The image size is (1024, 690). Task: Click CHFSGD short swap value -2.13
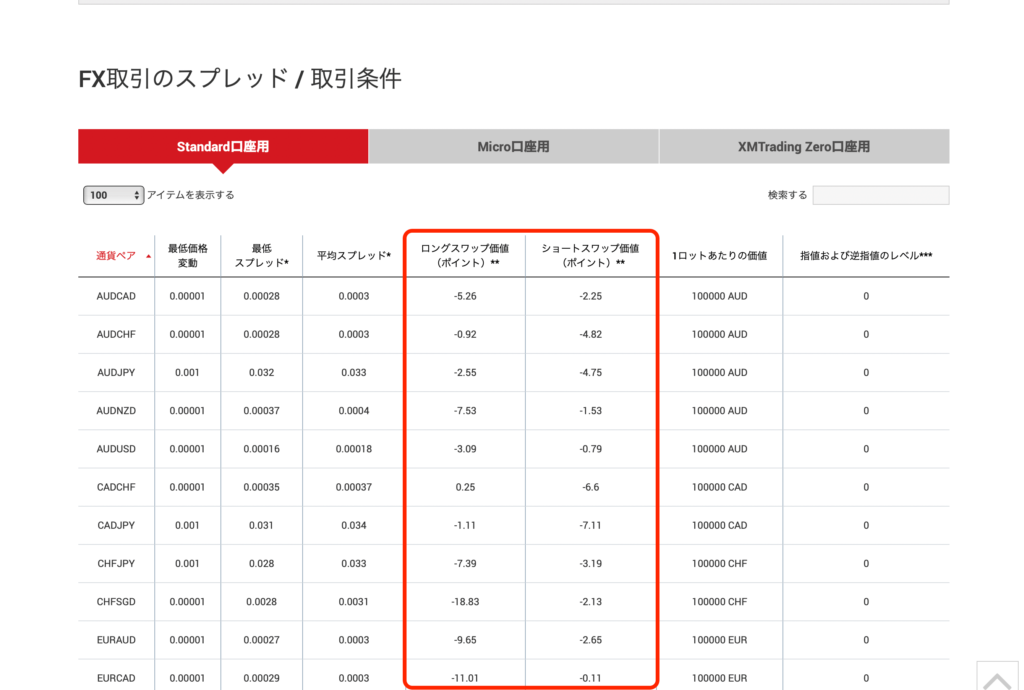coord(590,601)
